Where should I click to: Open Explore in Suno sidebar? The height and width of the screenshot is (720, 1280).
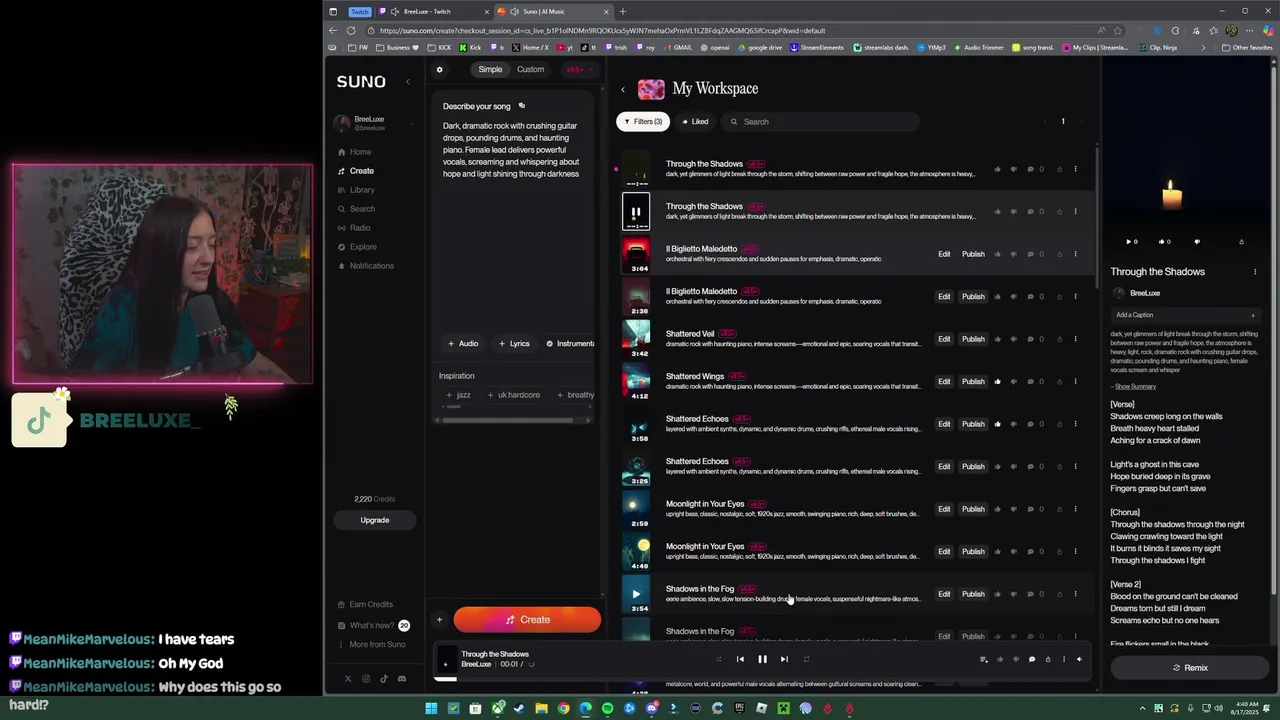coord(358,247)
